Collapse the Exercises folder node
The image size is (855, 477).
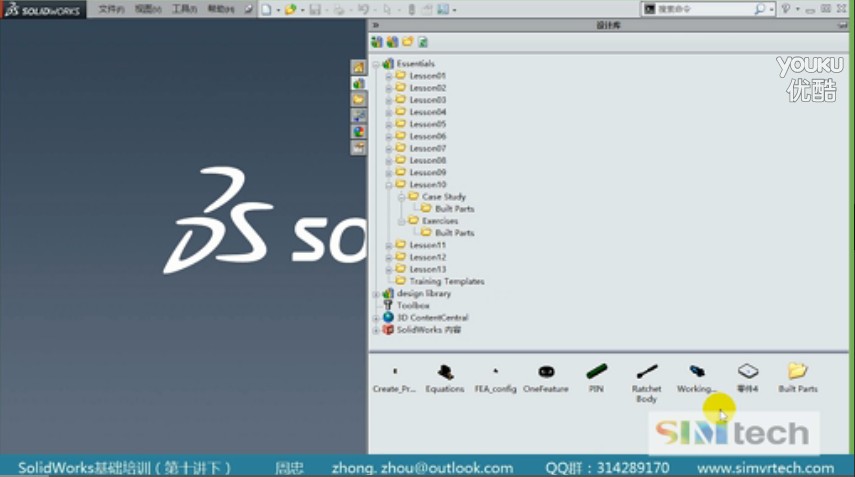tap(401, 221)
